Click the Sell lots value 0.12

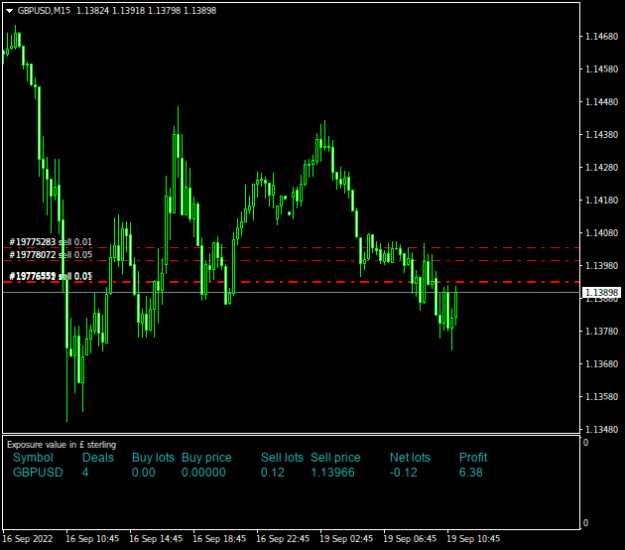(273, 473)
